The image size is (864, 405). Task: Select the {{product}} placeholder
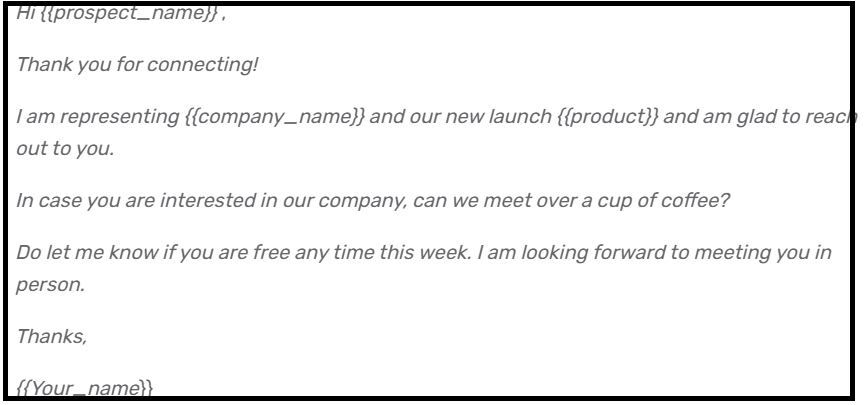(x=608, y=117)
